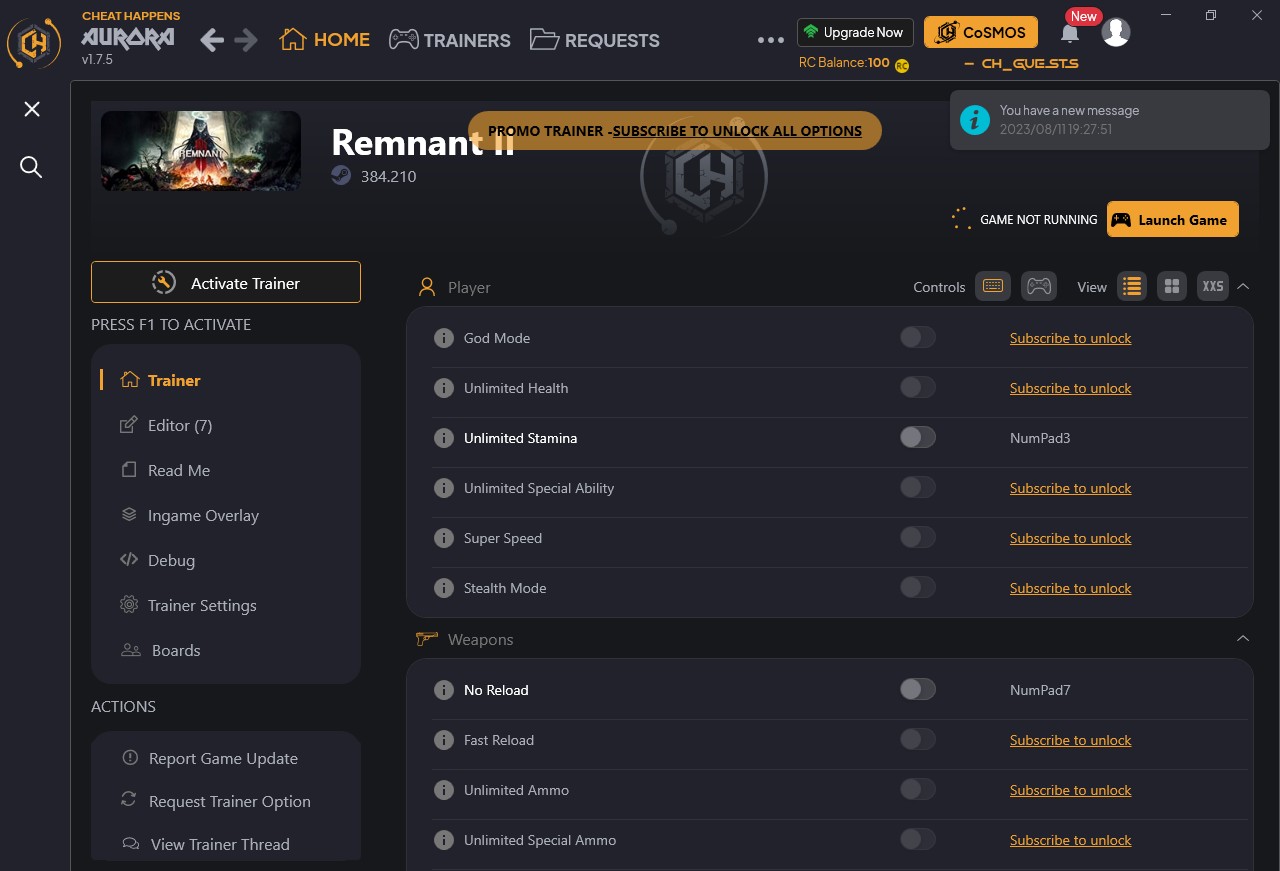Viewport: 1280px width, 871px height.
Task: Show info for God Mode
Action: point(444,338)
